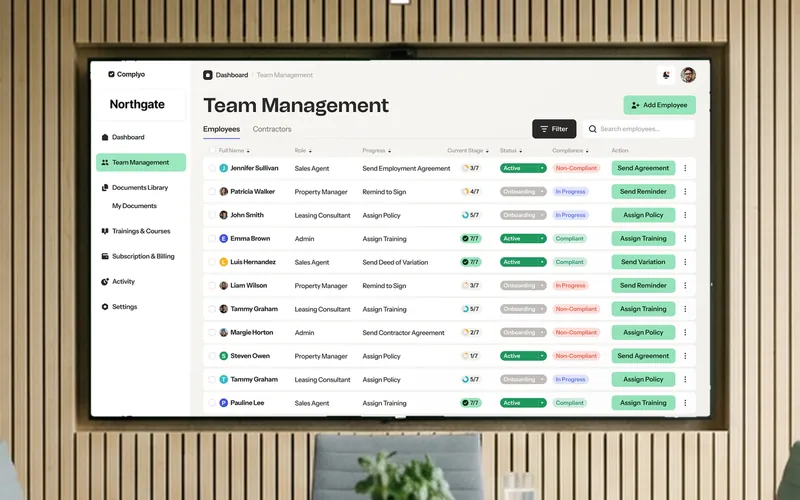Check the box for Emma Brown
The height and width of the screenshot is (500, 800).
tap(212, 238)
